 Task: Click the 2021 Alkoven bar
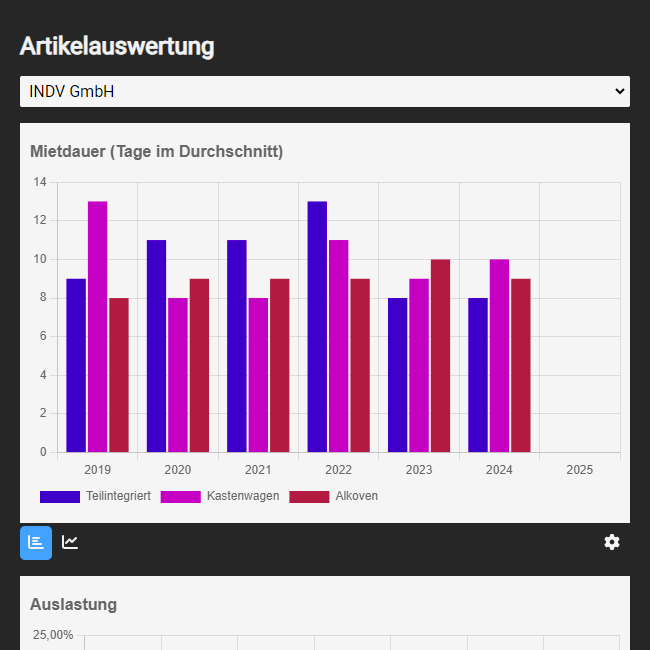coord(279,366)
